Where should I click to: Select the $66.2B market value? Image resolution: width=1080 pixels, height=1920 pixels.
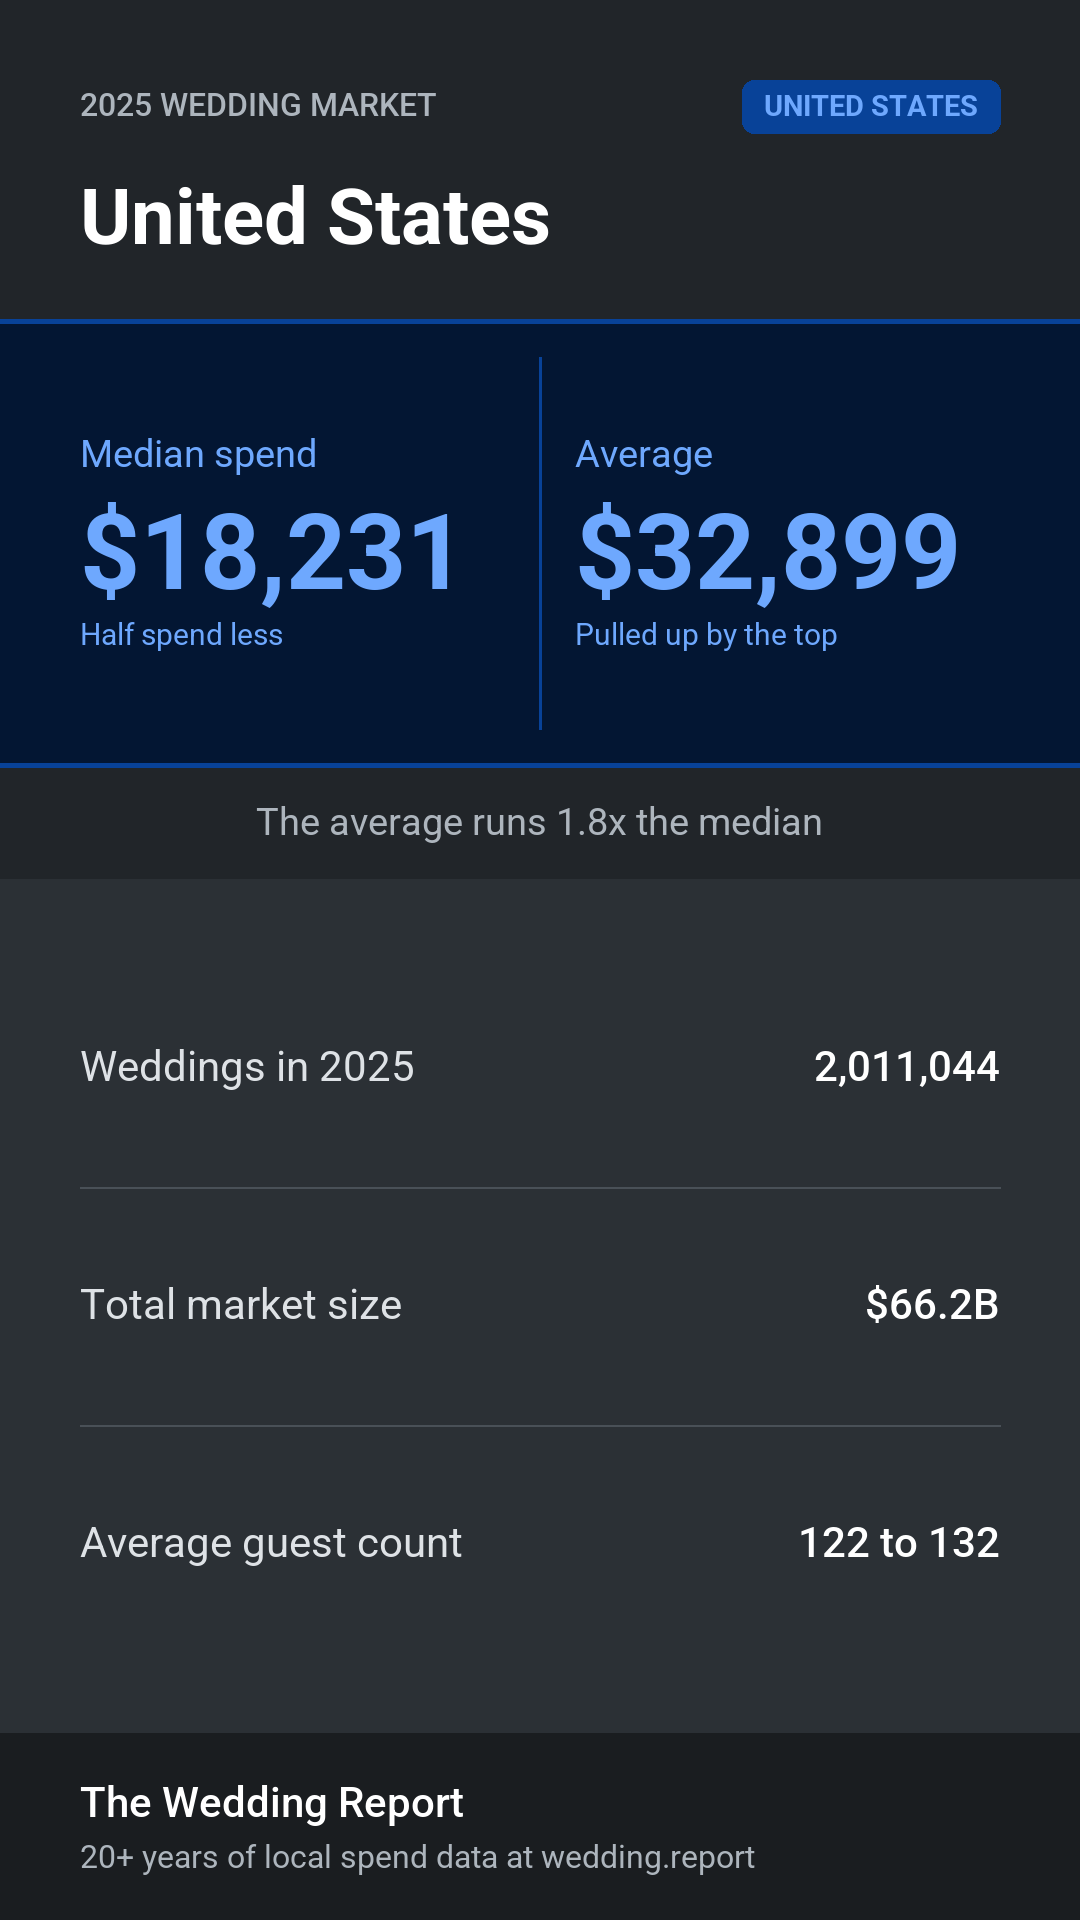pos(932,1305)
